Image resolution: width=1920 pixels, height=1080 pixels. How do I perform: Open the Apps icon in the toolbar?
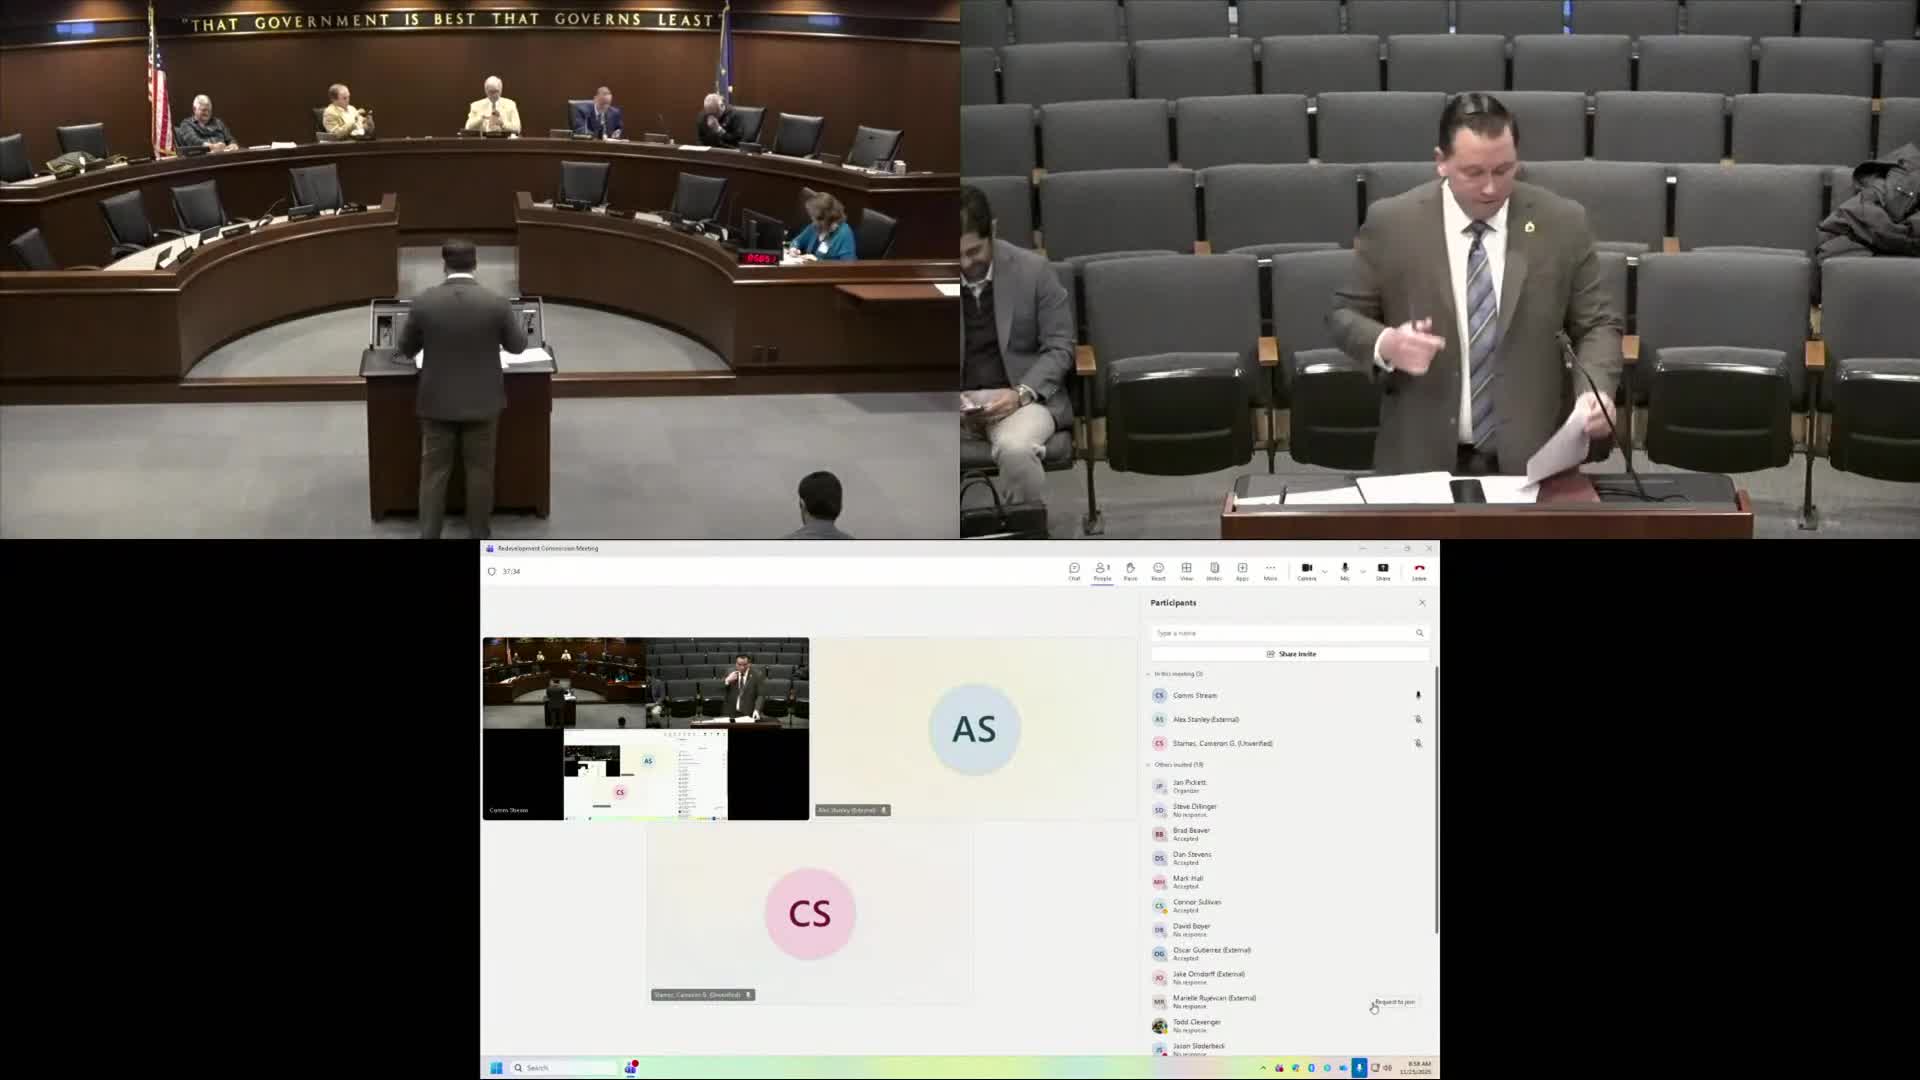[1242, 570]
